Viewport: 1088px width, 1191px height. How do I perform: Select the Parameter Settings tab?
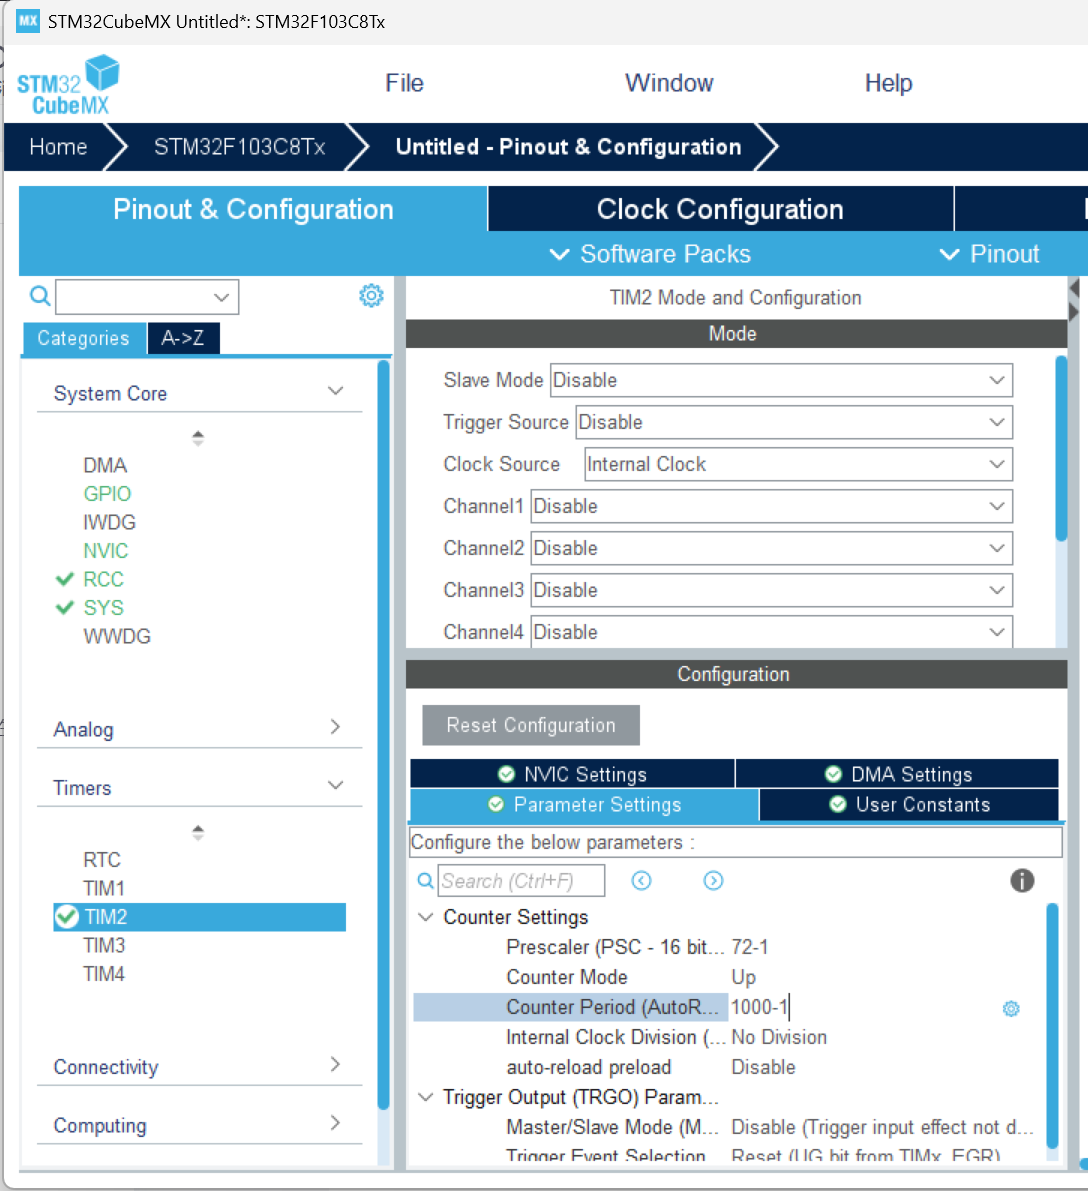coord(584,804)
